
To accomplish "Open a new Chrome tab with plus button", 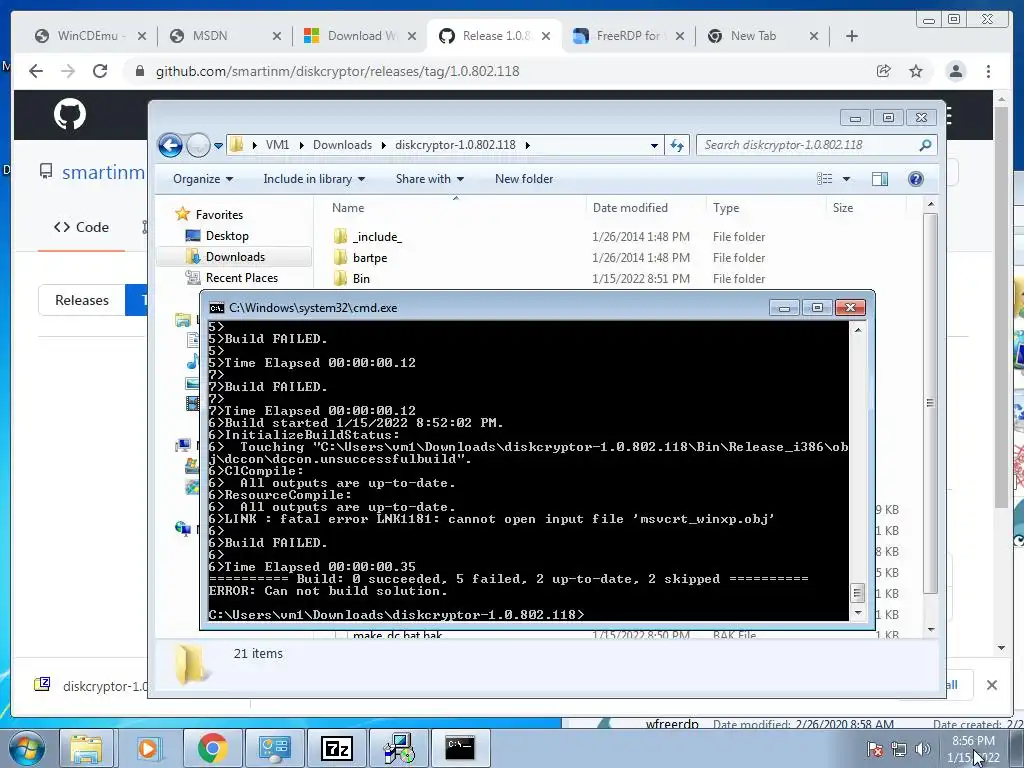I will tap(852, 36).
